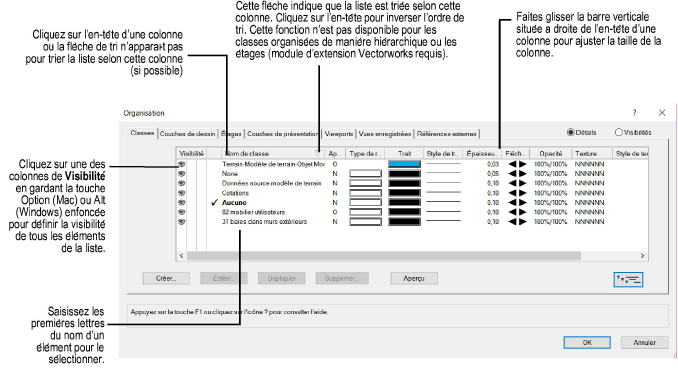
Task: Click eye icon for 82 mobilier utilisateurs
Action: tap(182, 212)
